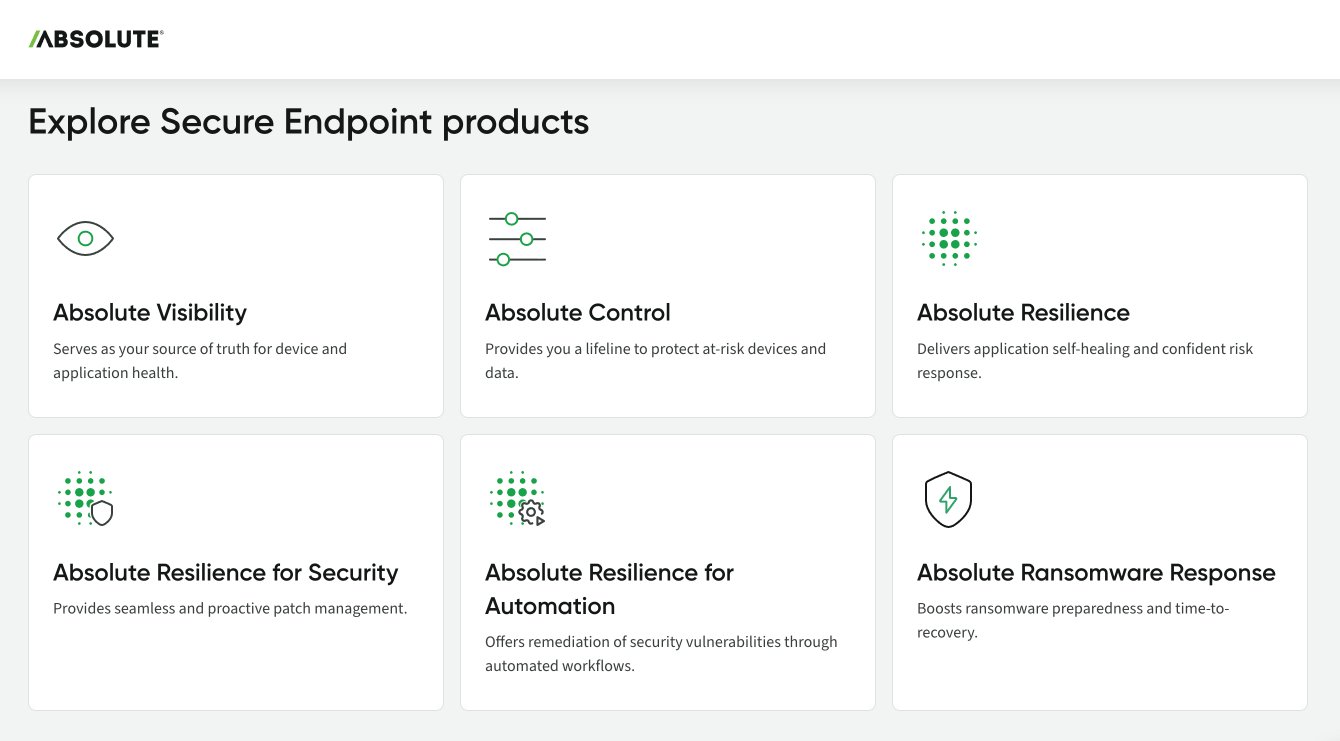1340x741 pixels.
Task: Select the Absolute Control card
Action: [x=668, y=295]
